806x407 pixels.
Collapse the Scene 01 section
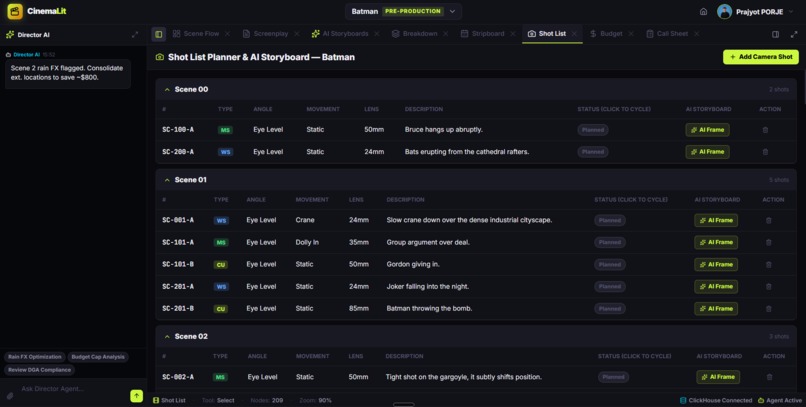point(167,180)
